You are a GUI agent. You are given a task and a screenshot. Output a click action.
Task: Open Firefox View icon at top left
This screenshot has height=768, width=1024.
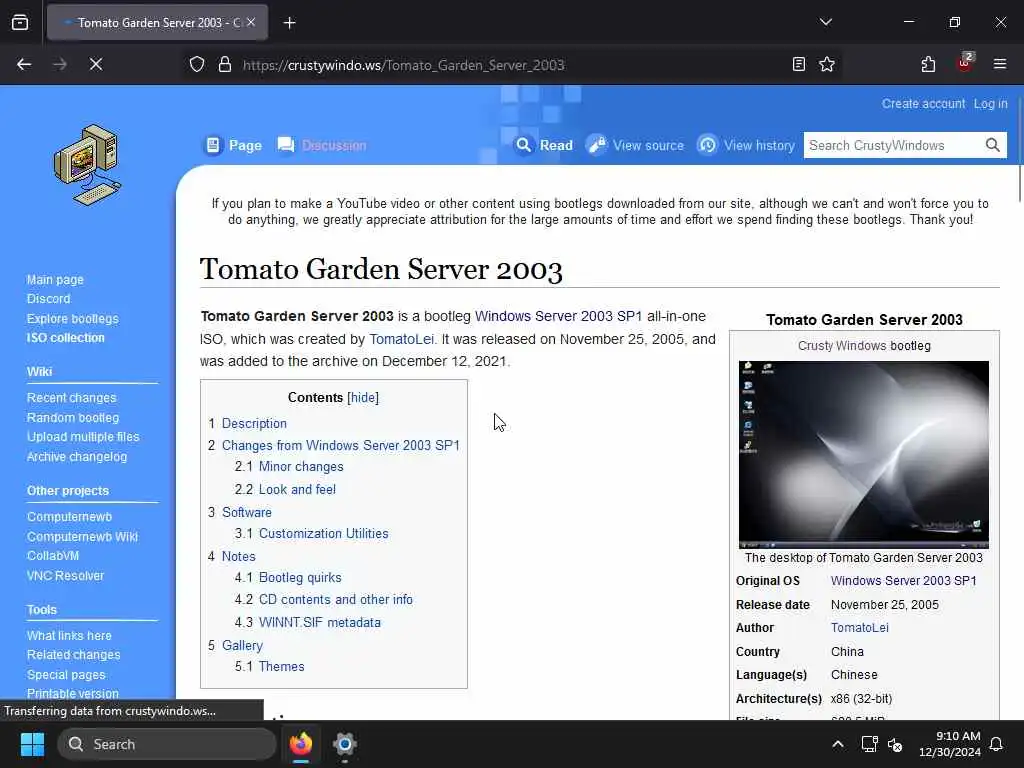coord(20,22)
